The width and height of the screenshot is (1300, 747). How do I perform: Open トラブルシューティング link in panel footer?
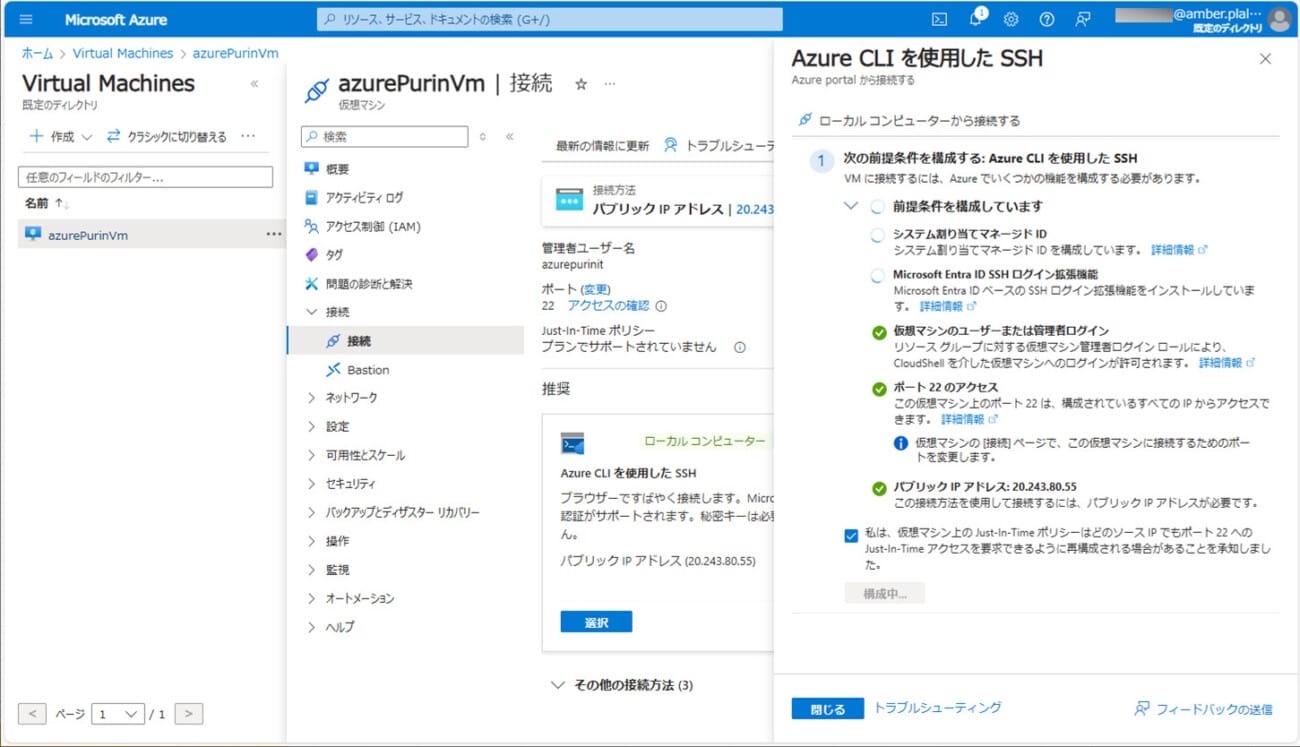(x=937, y=708)
